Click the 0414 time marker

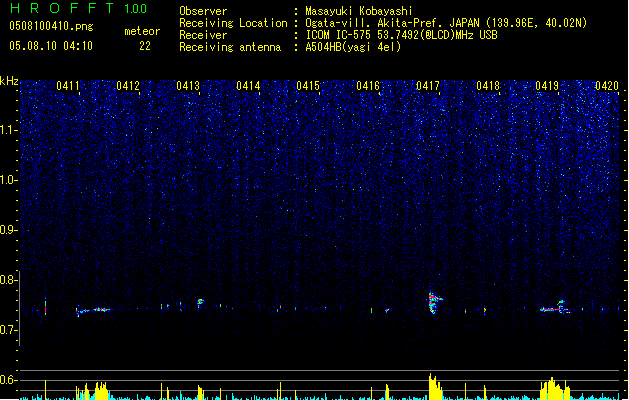248,86
